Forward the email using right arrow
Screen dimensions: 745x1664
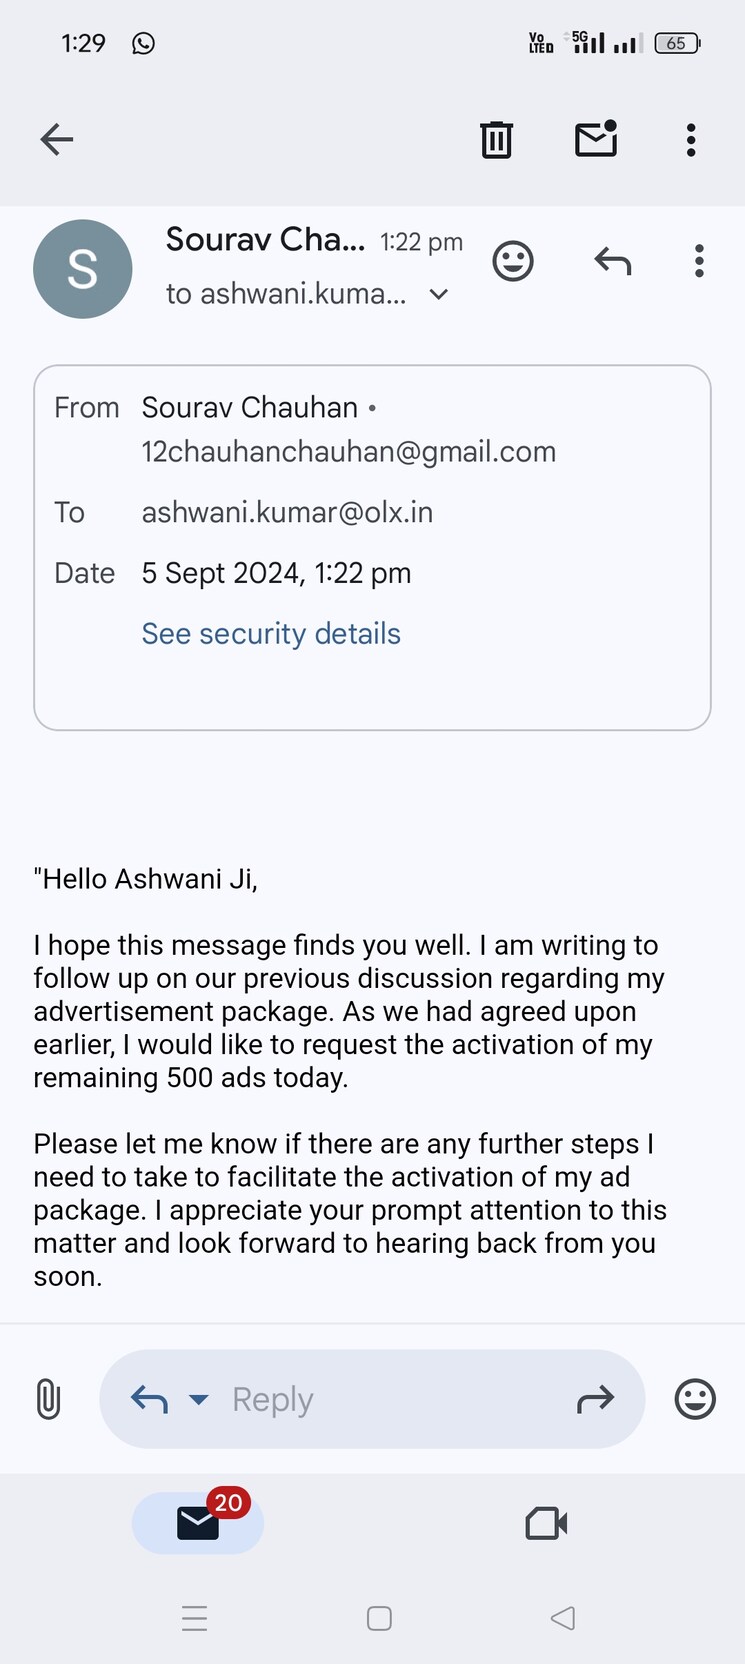click(595, 1399)
